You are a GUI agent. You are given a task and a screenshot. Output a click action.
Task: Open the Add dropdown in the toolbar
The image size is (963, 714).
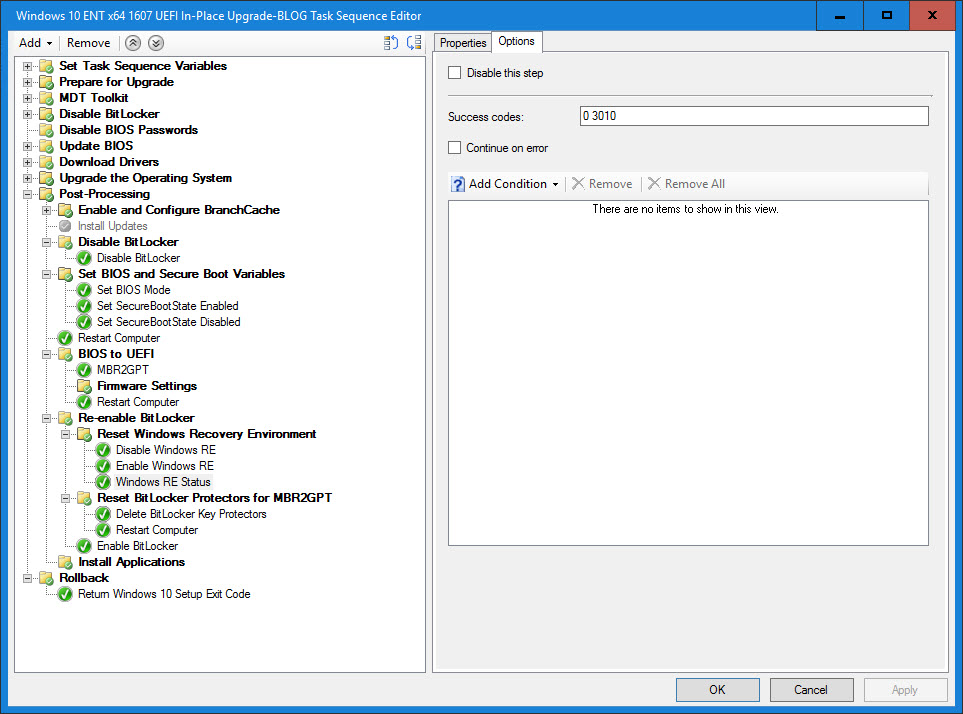pyautogui.click(x=36, y=43)
